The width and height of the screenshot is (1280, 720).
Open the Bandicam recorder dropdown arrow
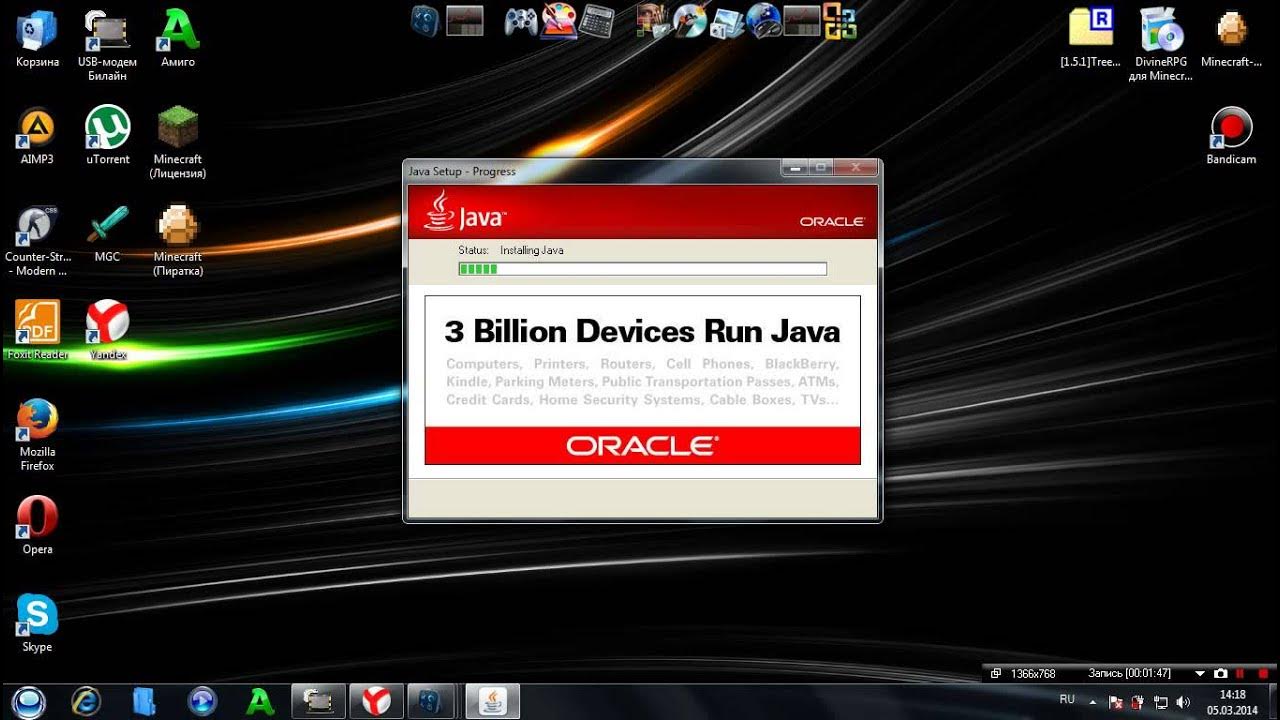tap(1201, 674)
